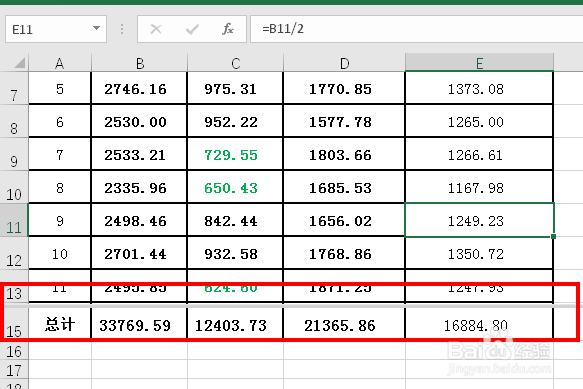This screenshot has width=583, height=389.
Task: Select row 15 header
Action: click(x=14, y=323)
